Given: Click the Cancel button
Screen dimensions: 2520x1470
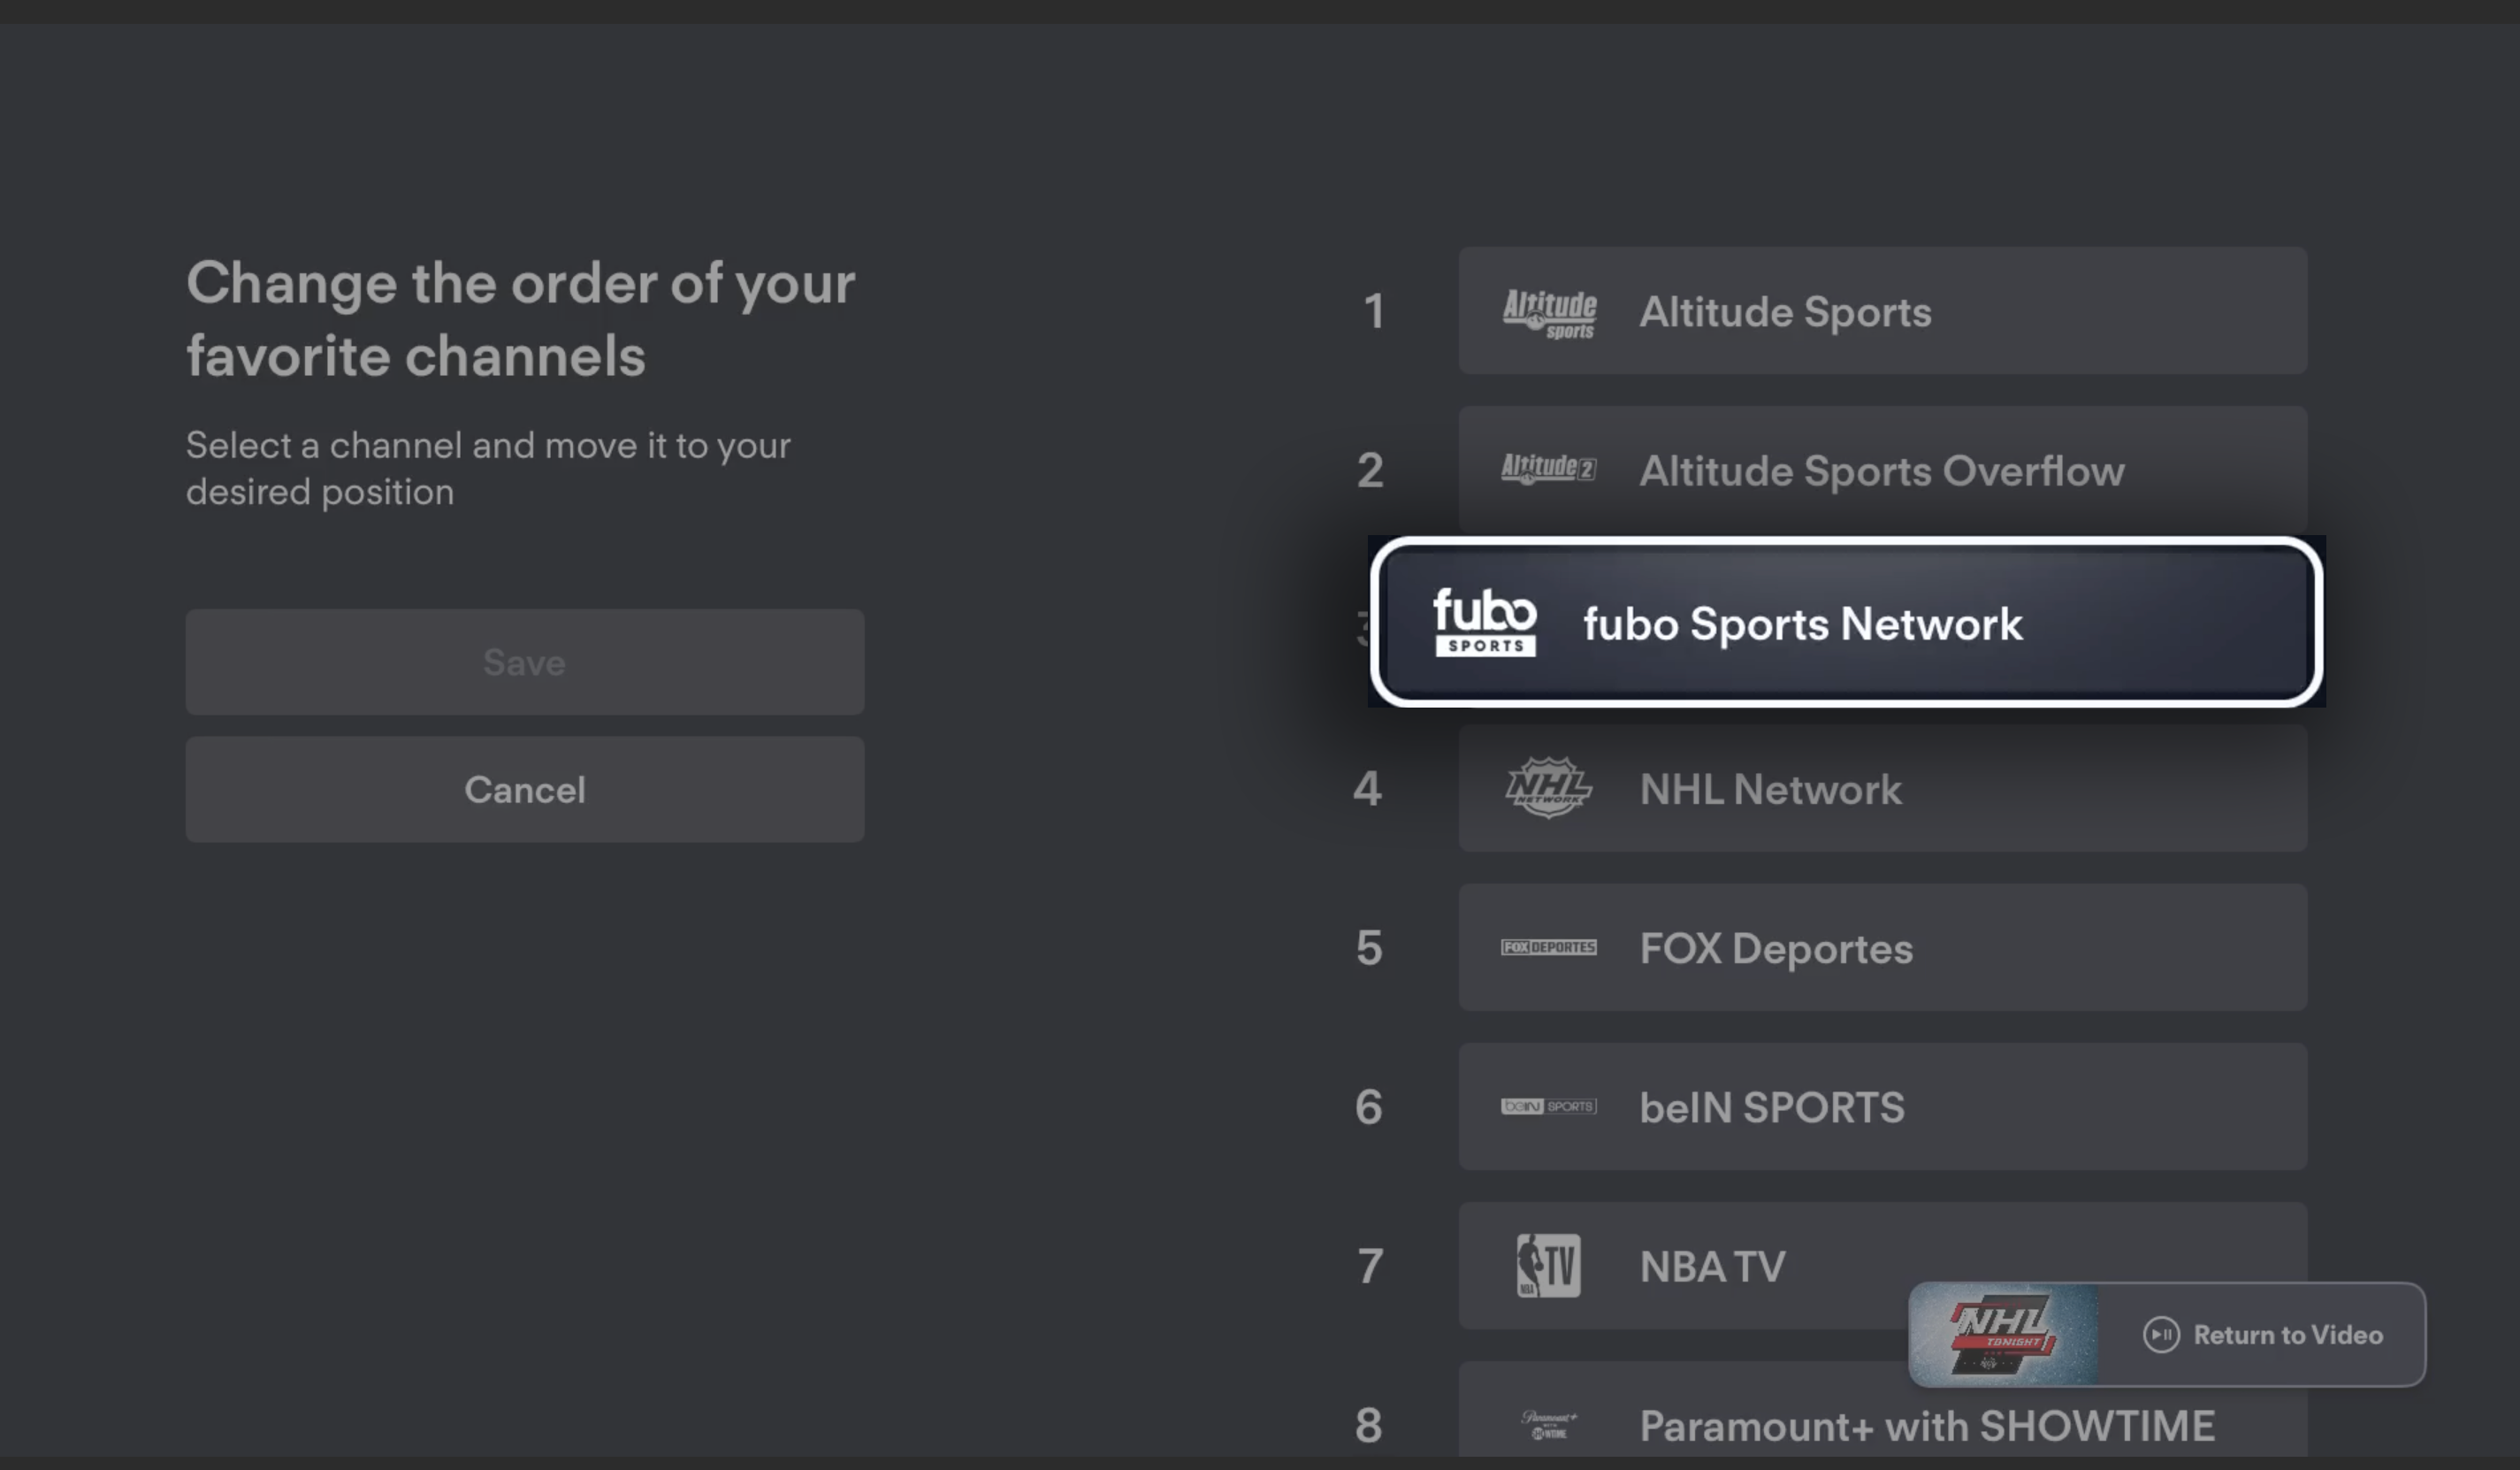Looking at the screenshot, I should pos(524,790).
